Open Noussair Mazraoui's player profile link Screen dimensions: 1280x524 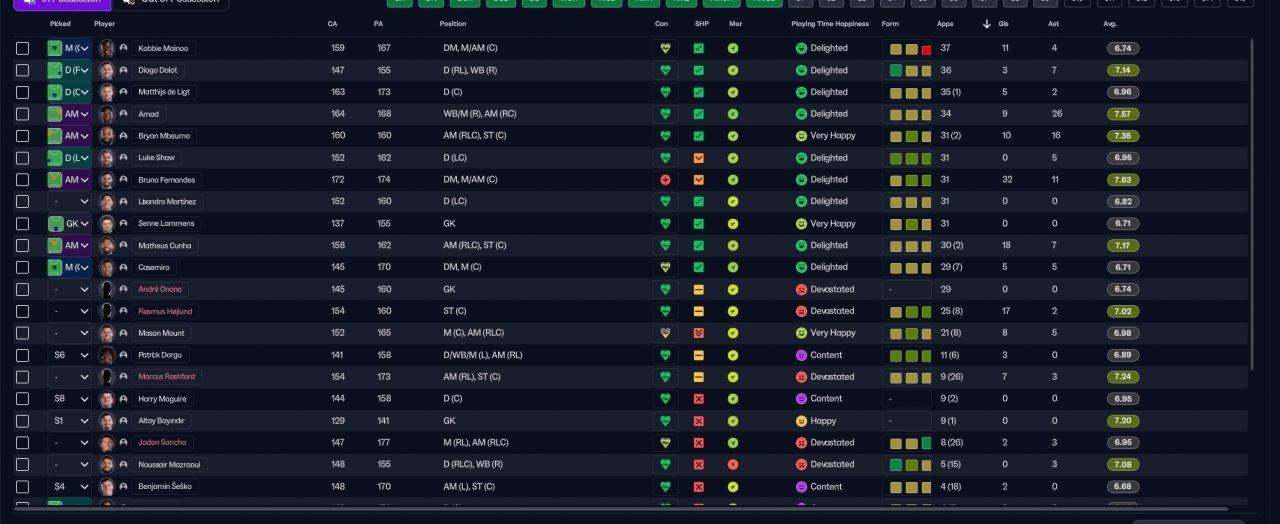(x=170, y=465)
